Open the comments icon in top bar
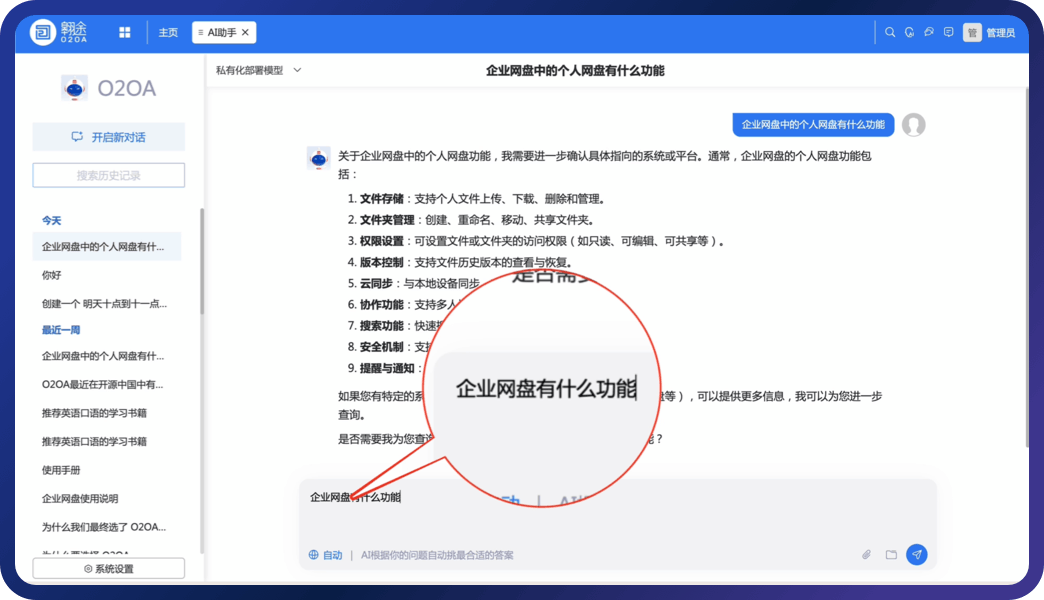 (x=949, y=31)
